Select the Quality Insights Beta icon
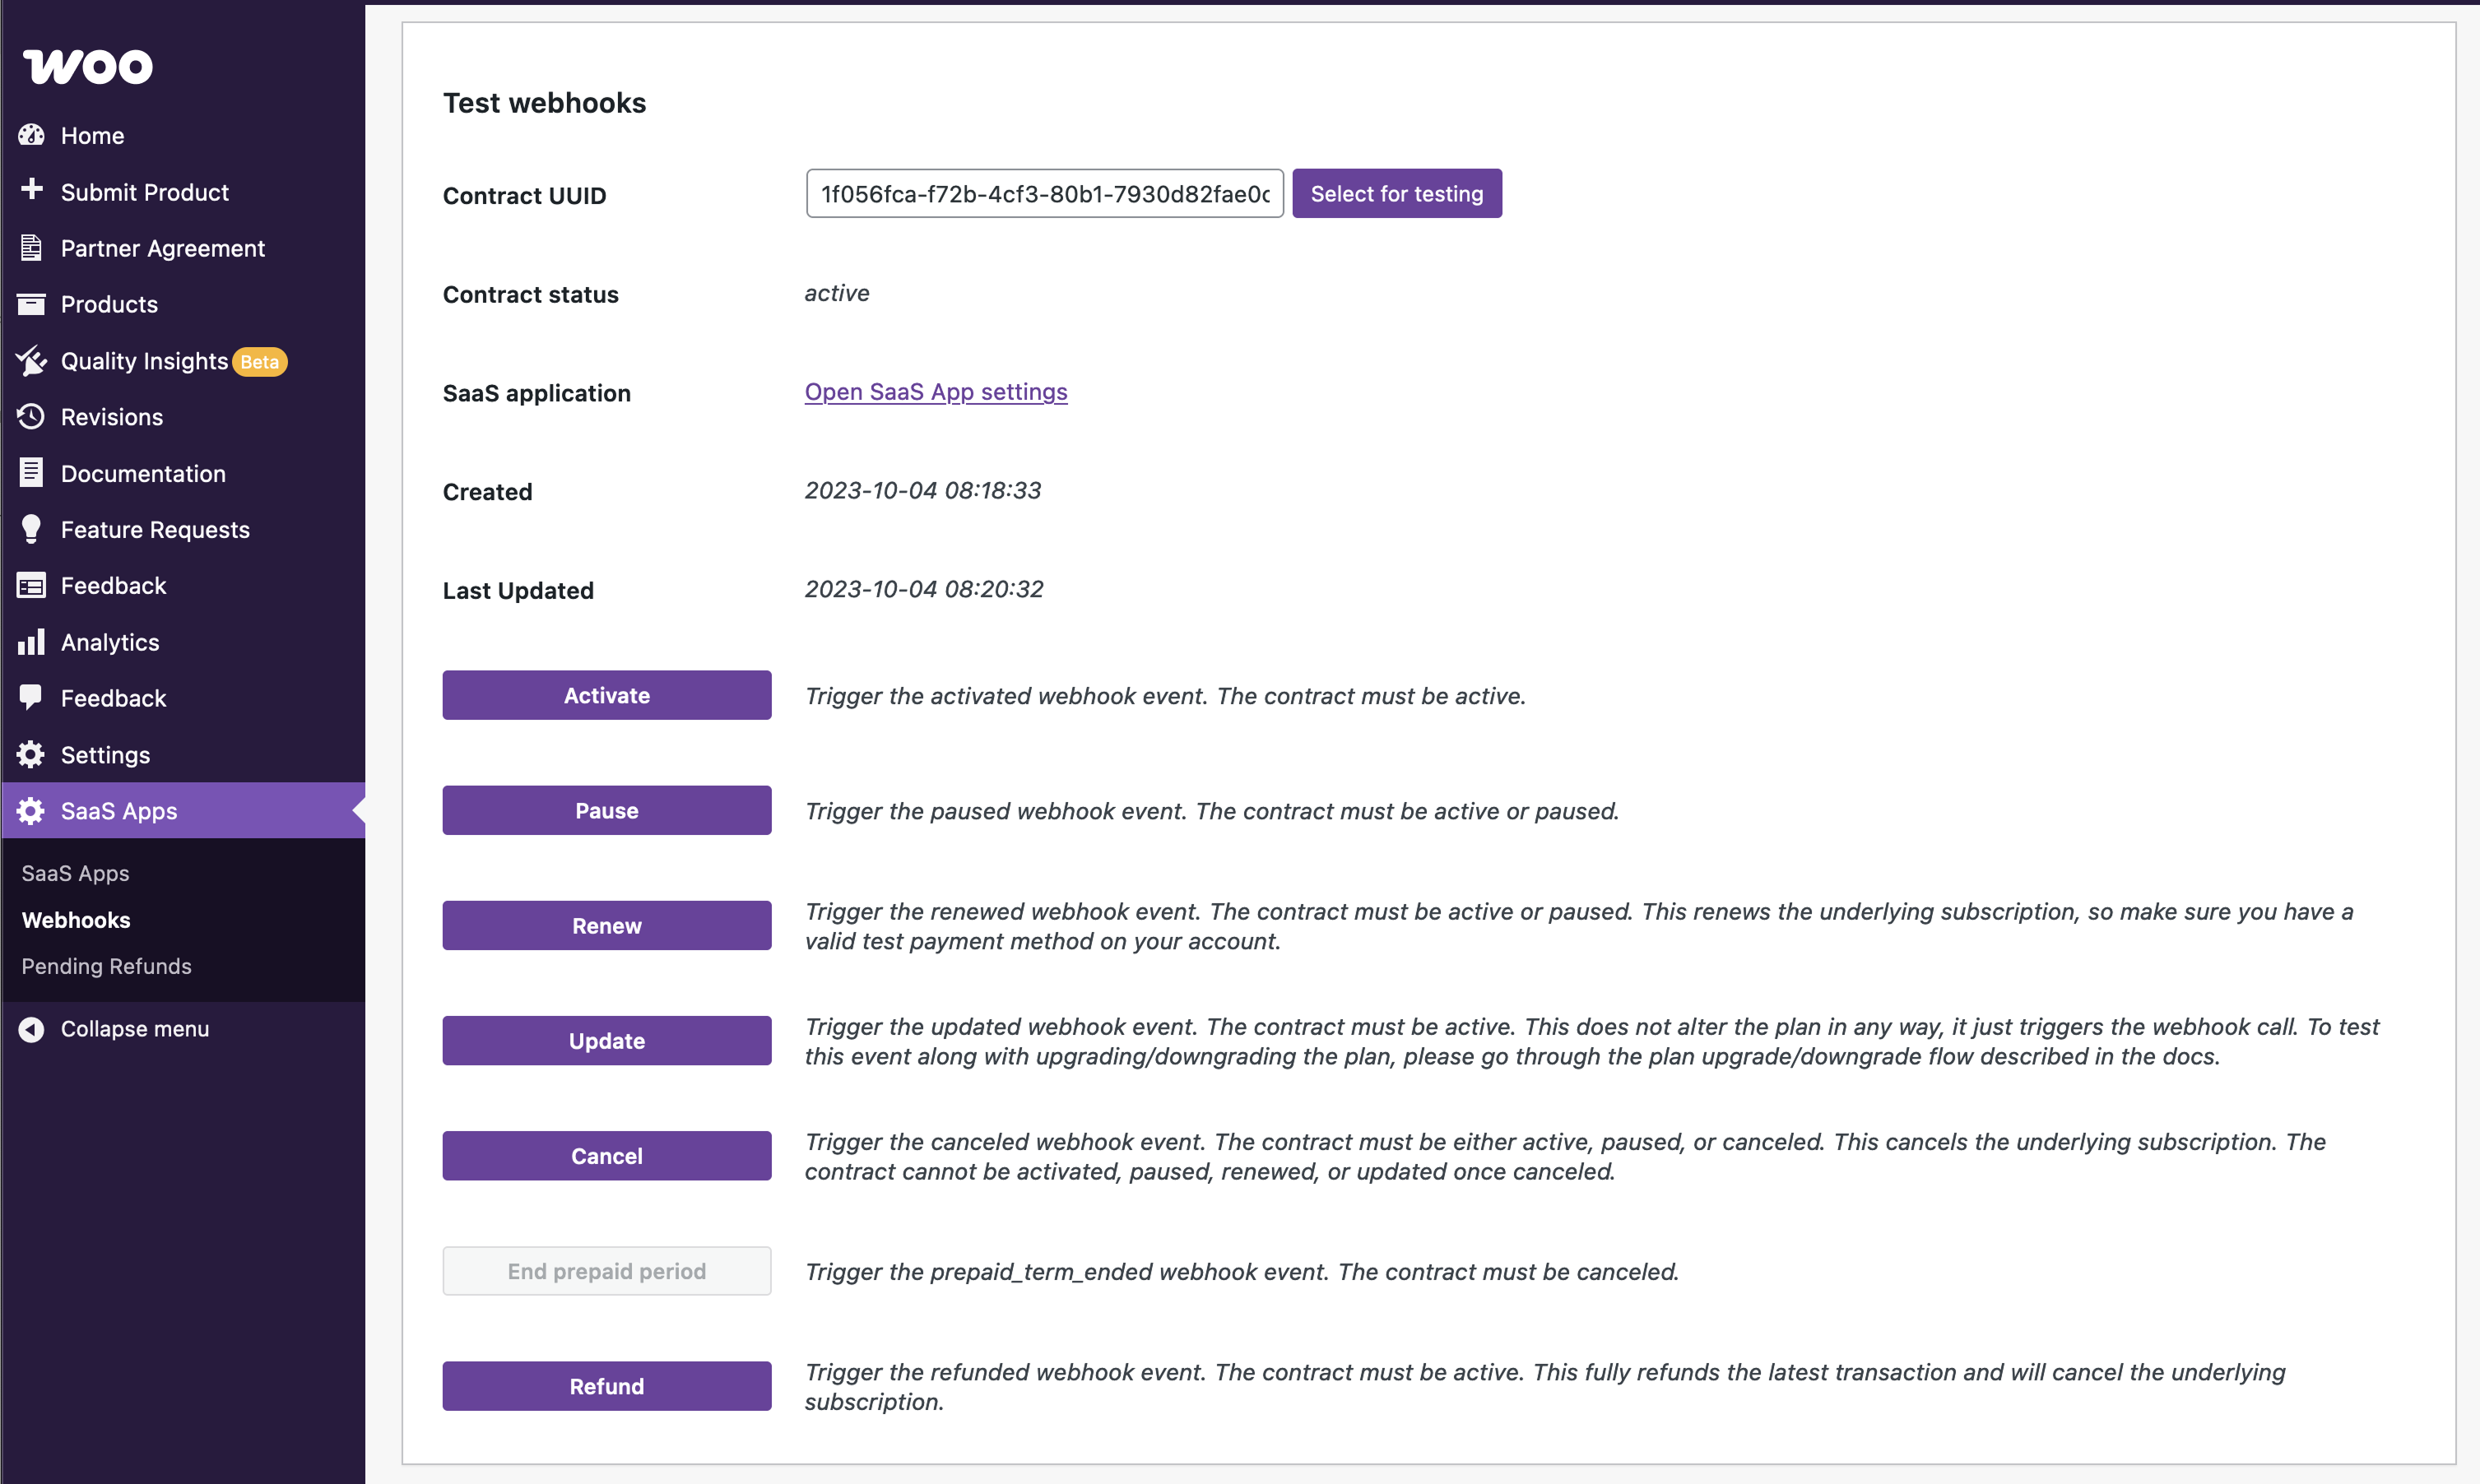This screenshot has width=2480, height=1484. 31,361
